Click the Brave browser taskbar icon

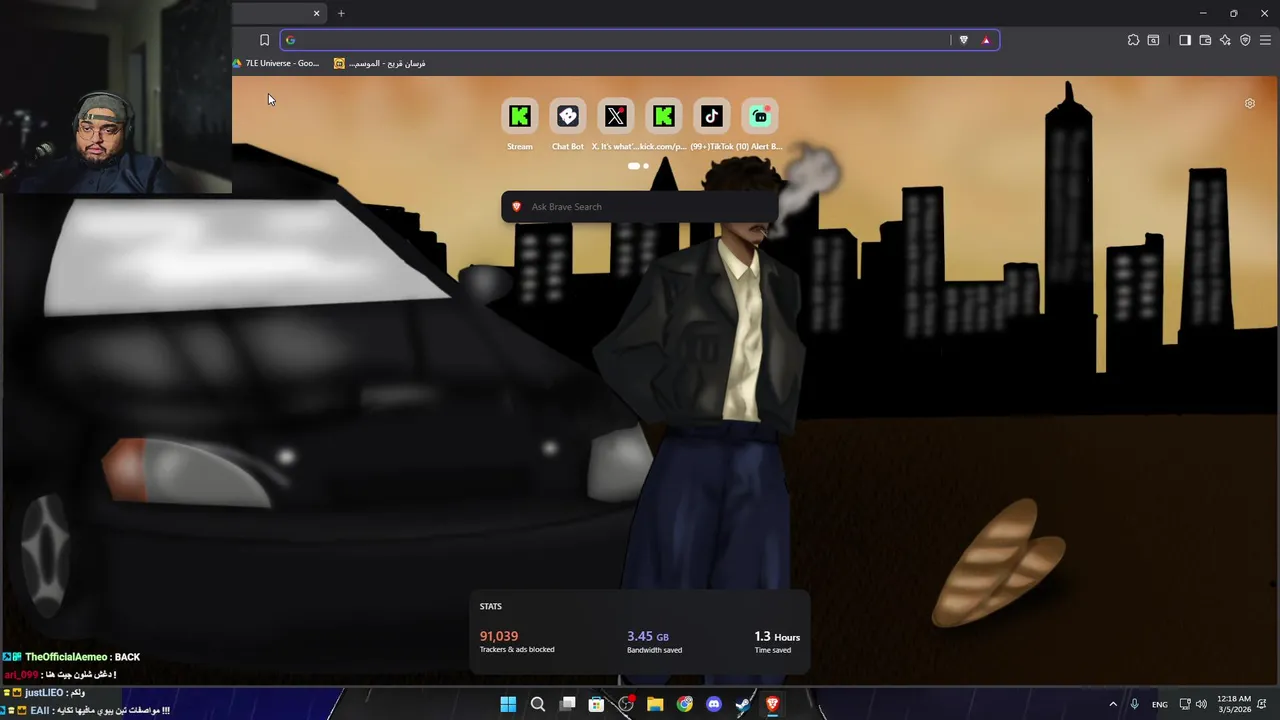(x=772, y=704)
